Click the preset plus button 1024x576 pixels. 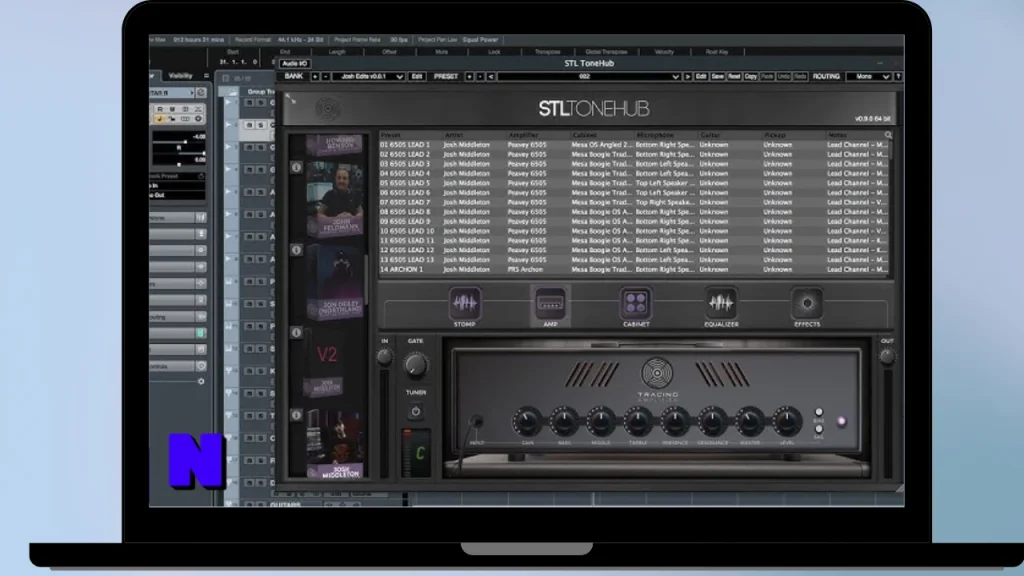[469, 76]
